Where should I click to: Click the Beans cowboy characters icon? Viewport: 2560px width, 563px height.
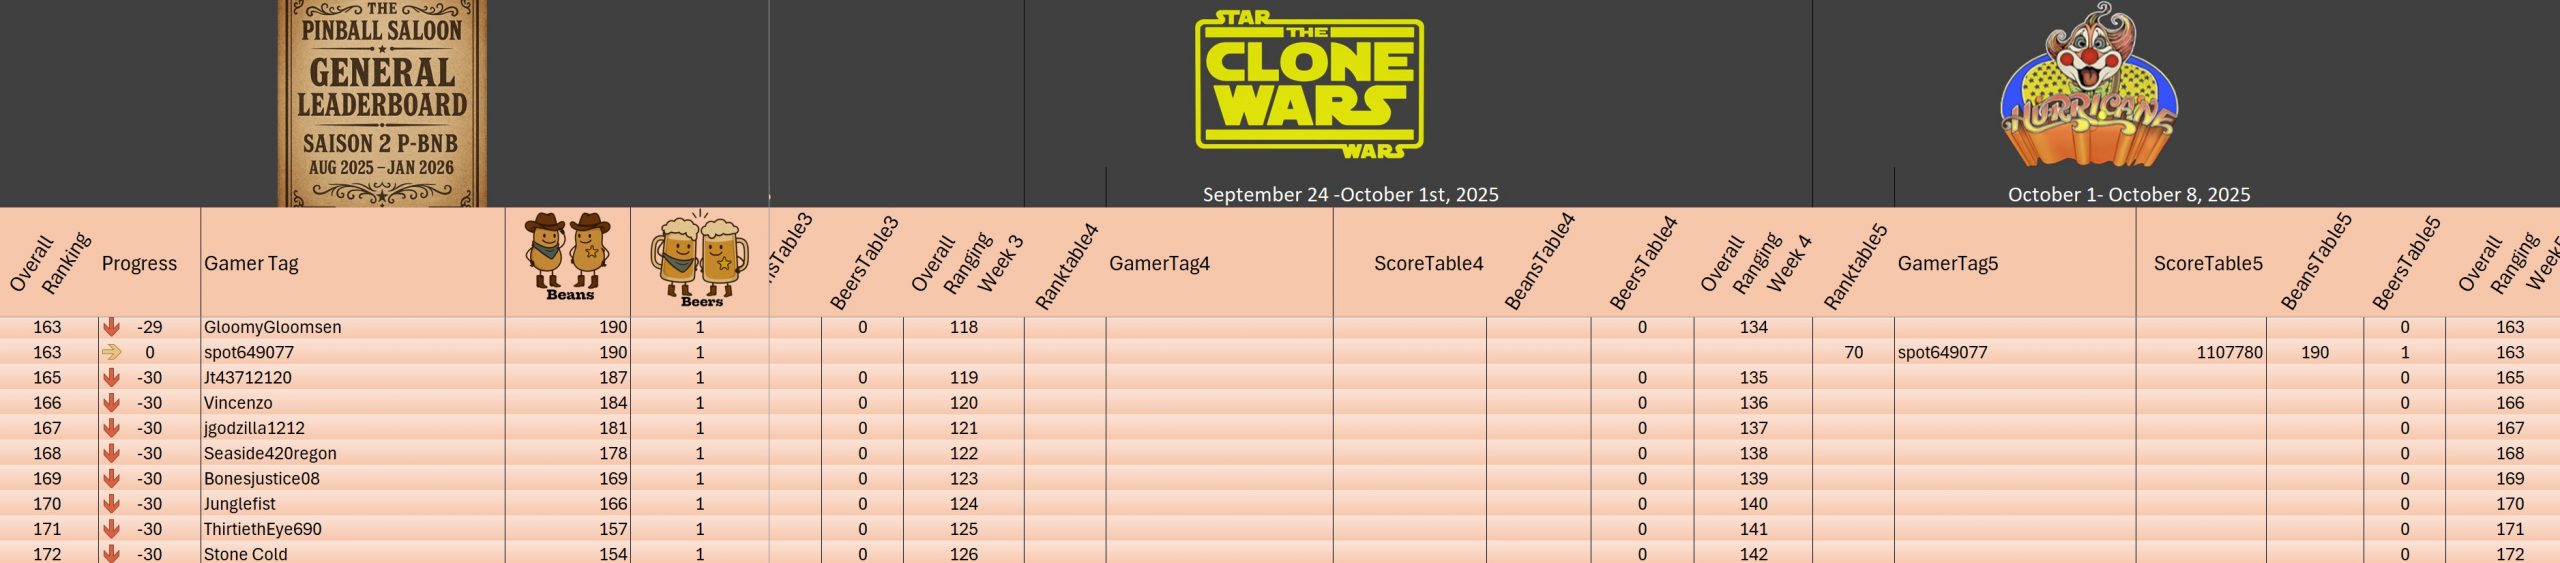567,256
